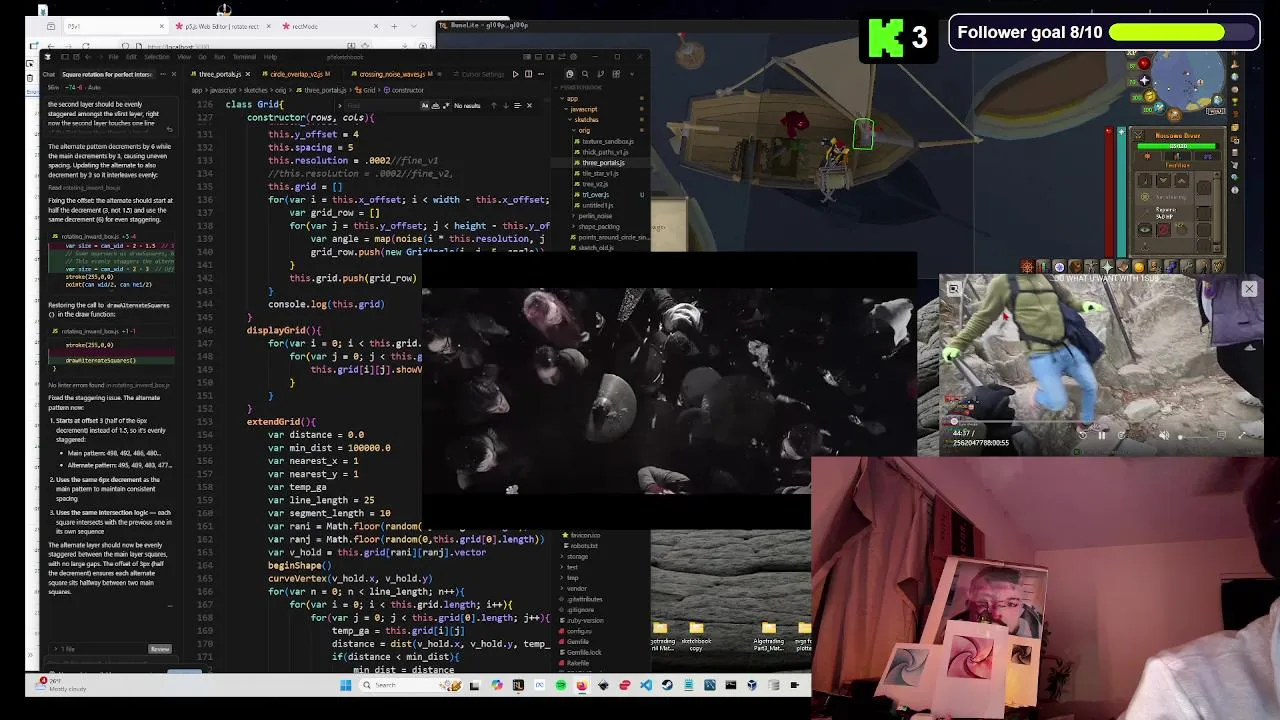Open the File menu in the editor

[113, 57]
